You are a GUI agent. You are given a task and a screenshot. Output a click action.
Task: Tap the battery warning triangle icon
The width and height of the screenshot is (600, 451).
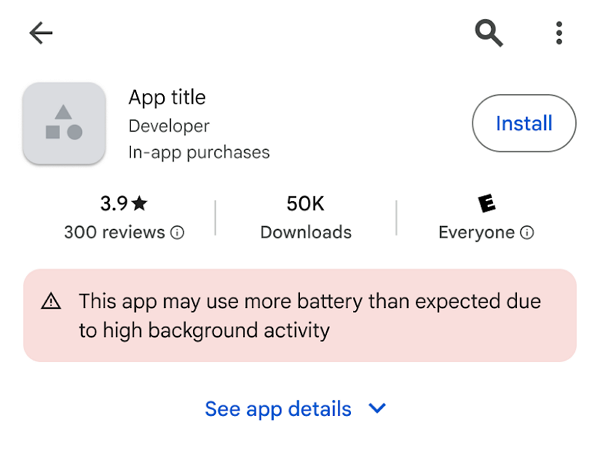(51, 301)
